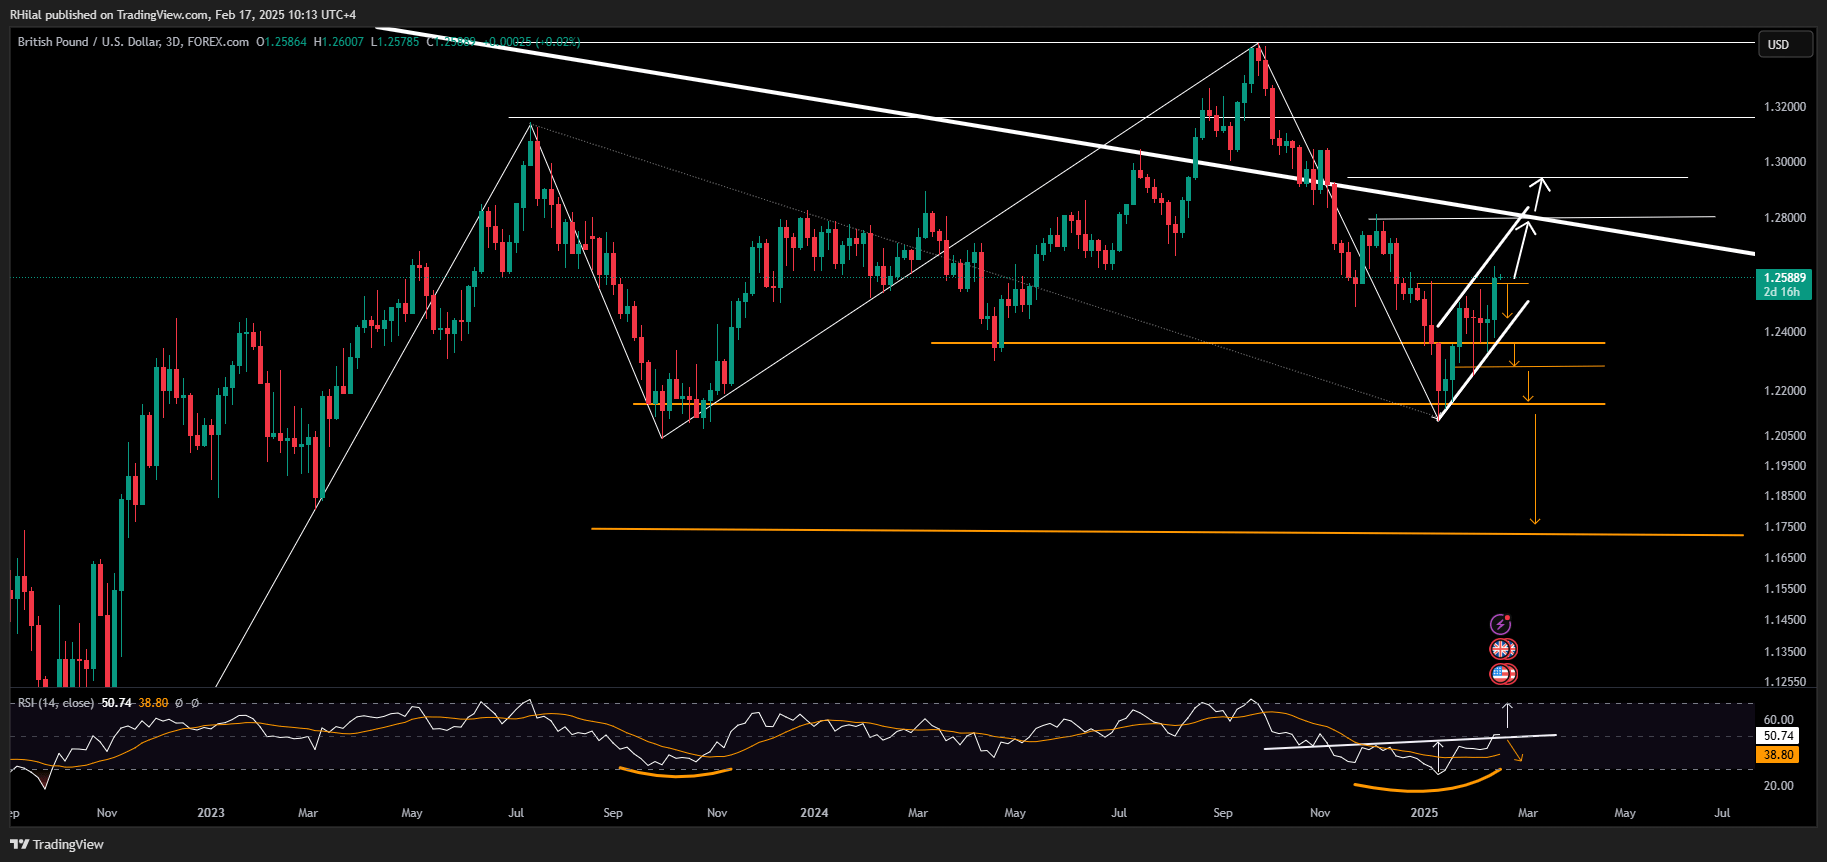Click the first Nov label on time axis
The width and height of the screenshot is (1827, 862).
[107, 813]
